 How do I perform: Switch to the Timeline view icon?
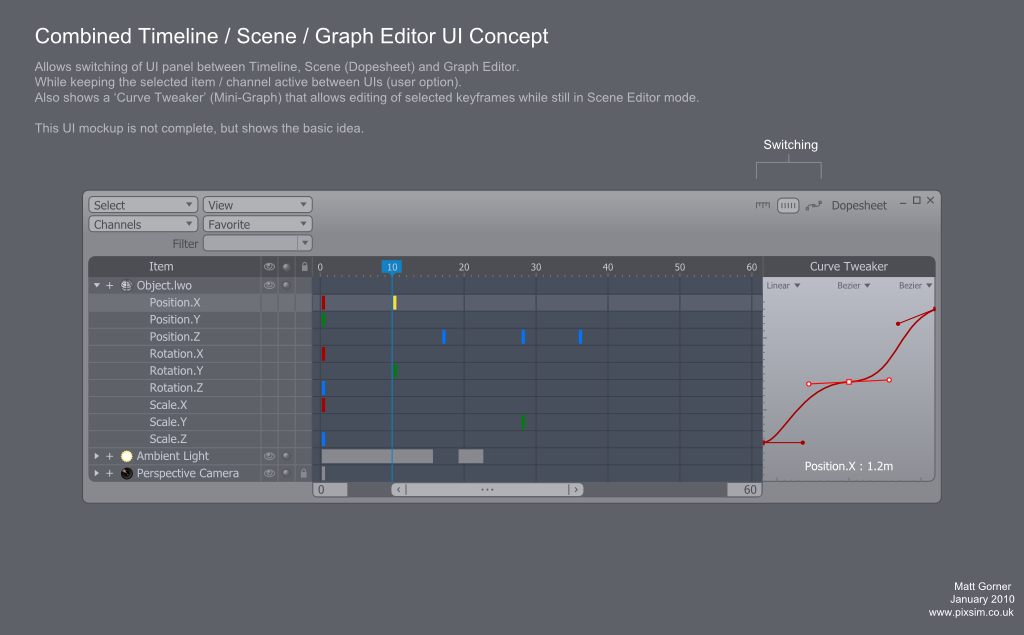(763, 205)
